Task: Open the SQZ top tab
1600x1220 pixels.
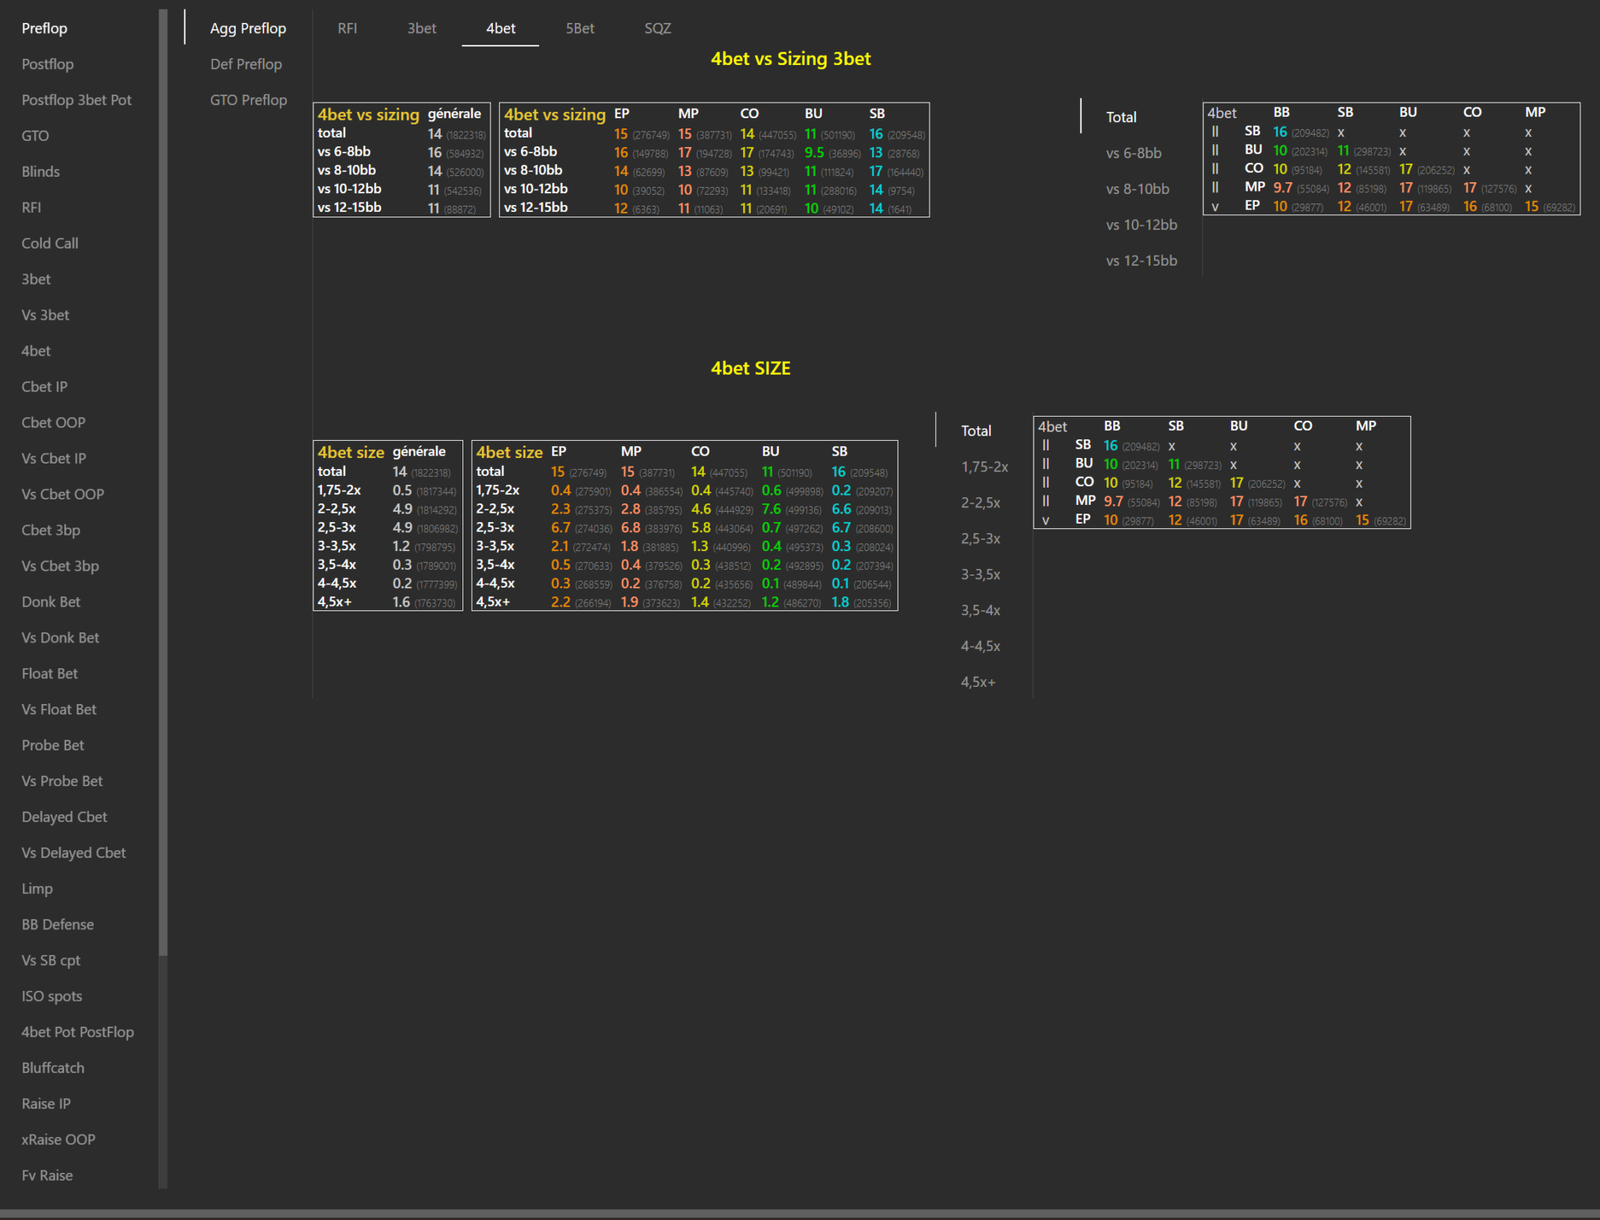Action: pos(658,28)
